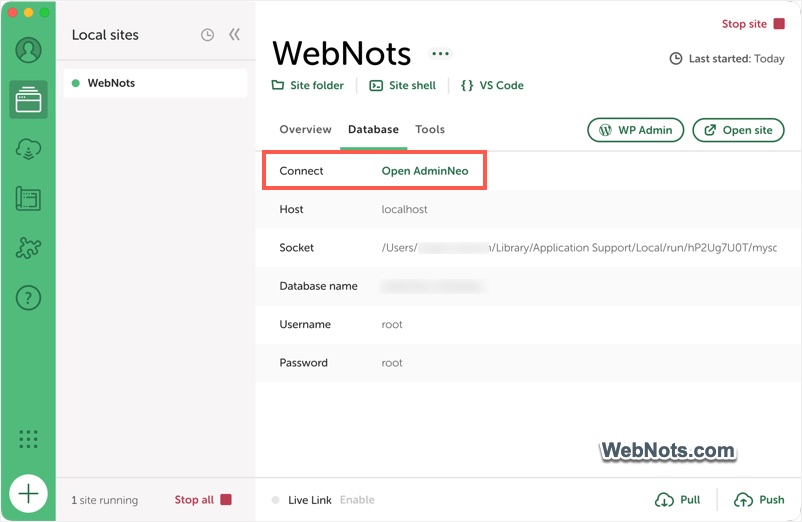Click Open AdminNeo link

click(425, 171)
